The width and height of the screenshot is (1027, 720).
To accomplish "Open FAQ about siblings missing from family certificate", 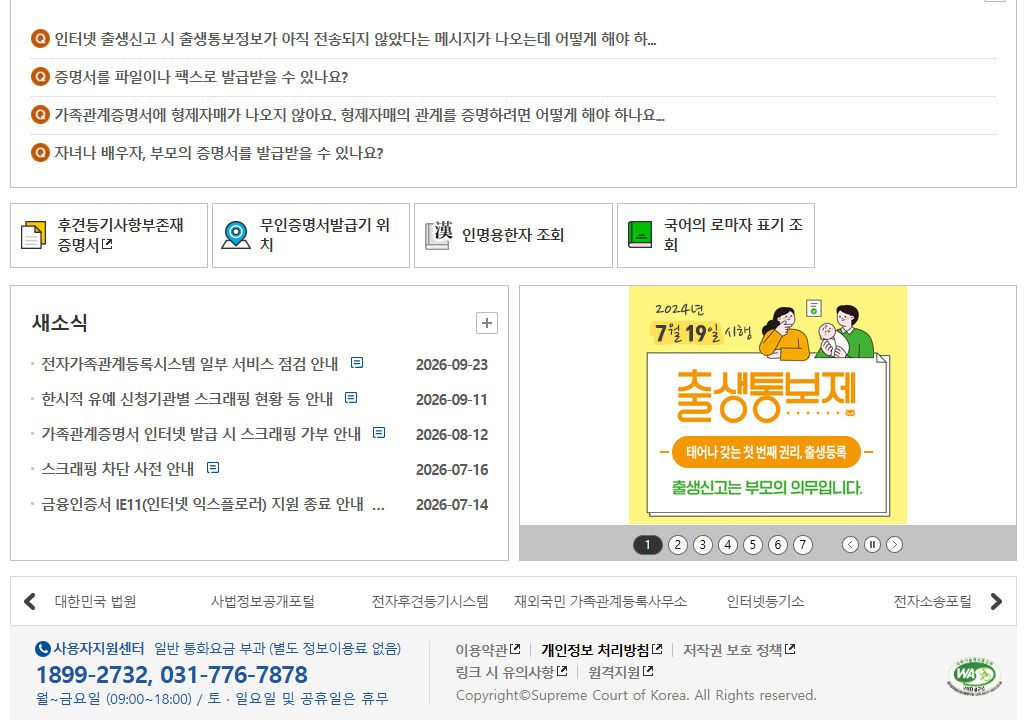I will click(359, 115).
